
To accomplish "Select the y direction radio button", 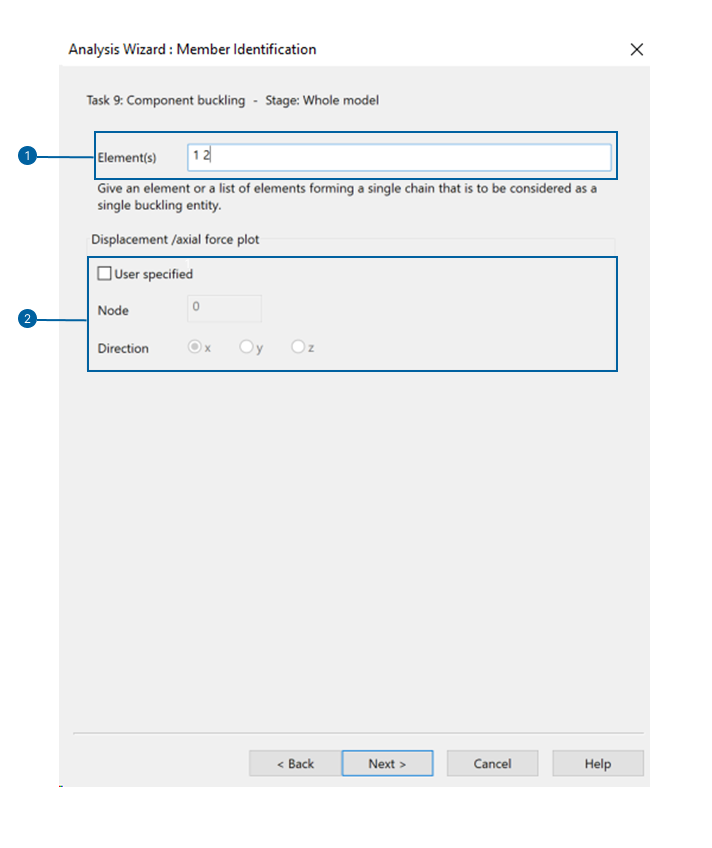I will [x=246, y=347].
